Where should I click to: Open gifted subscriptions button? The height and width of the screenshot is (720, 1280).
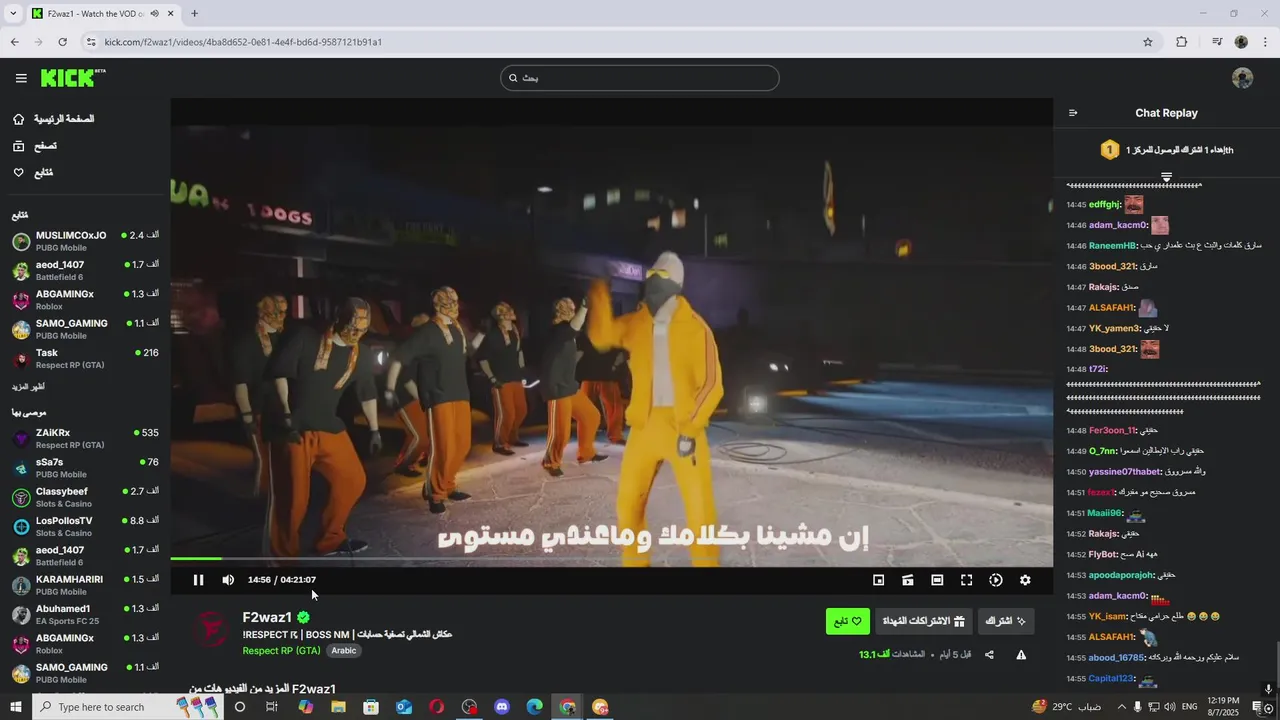coord(923,621)
